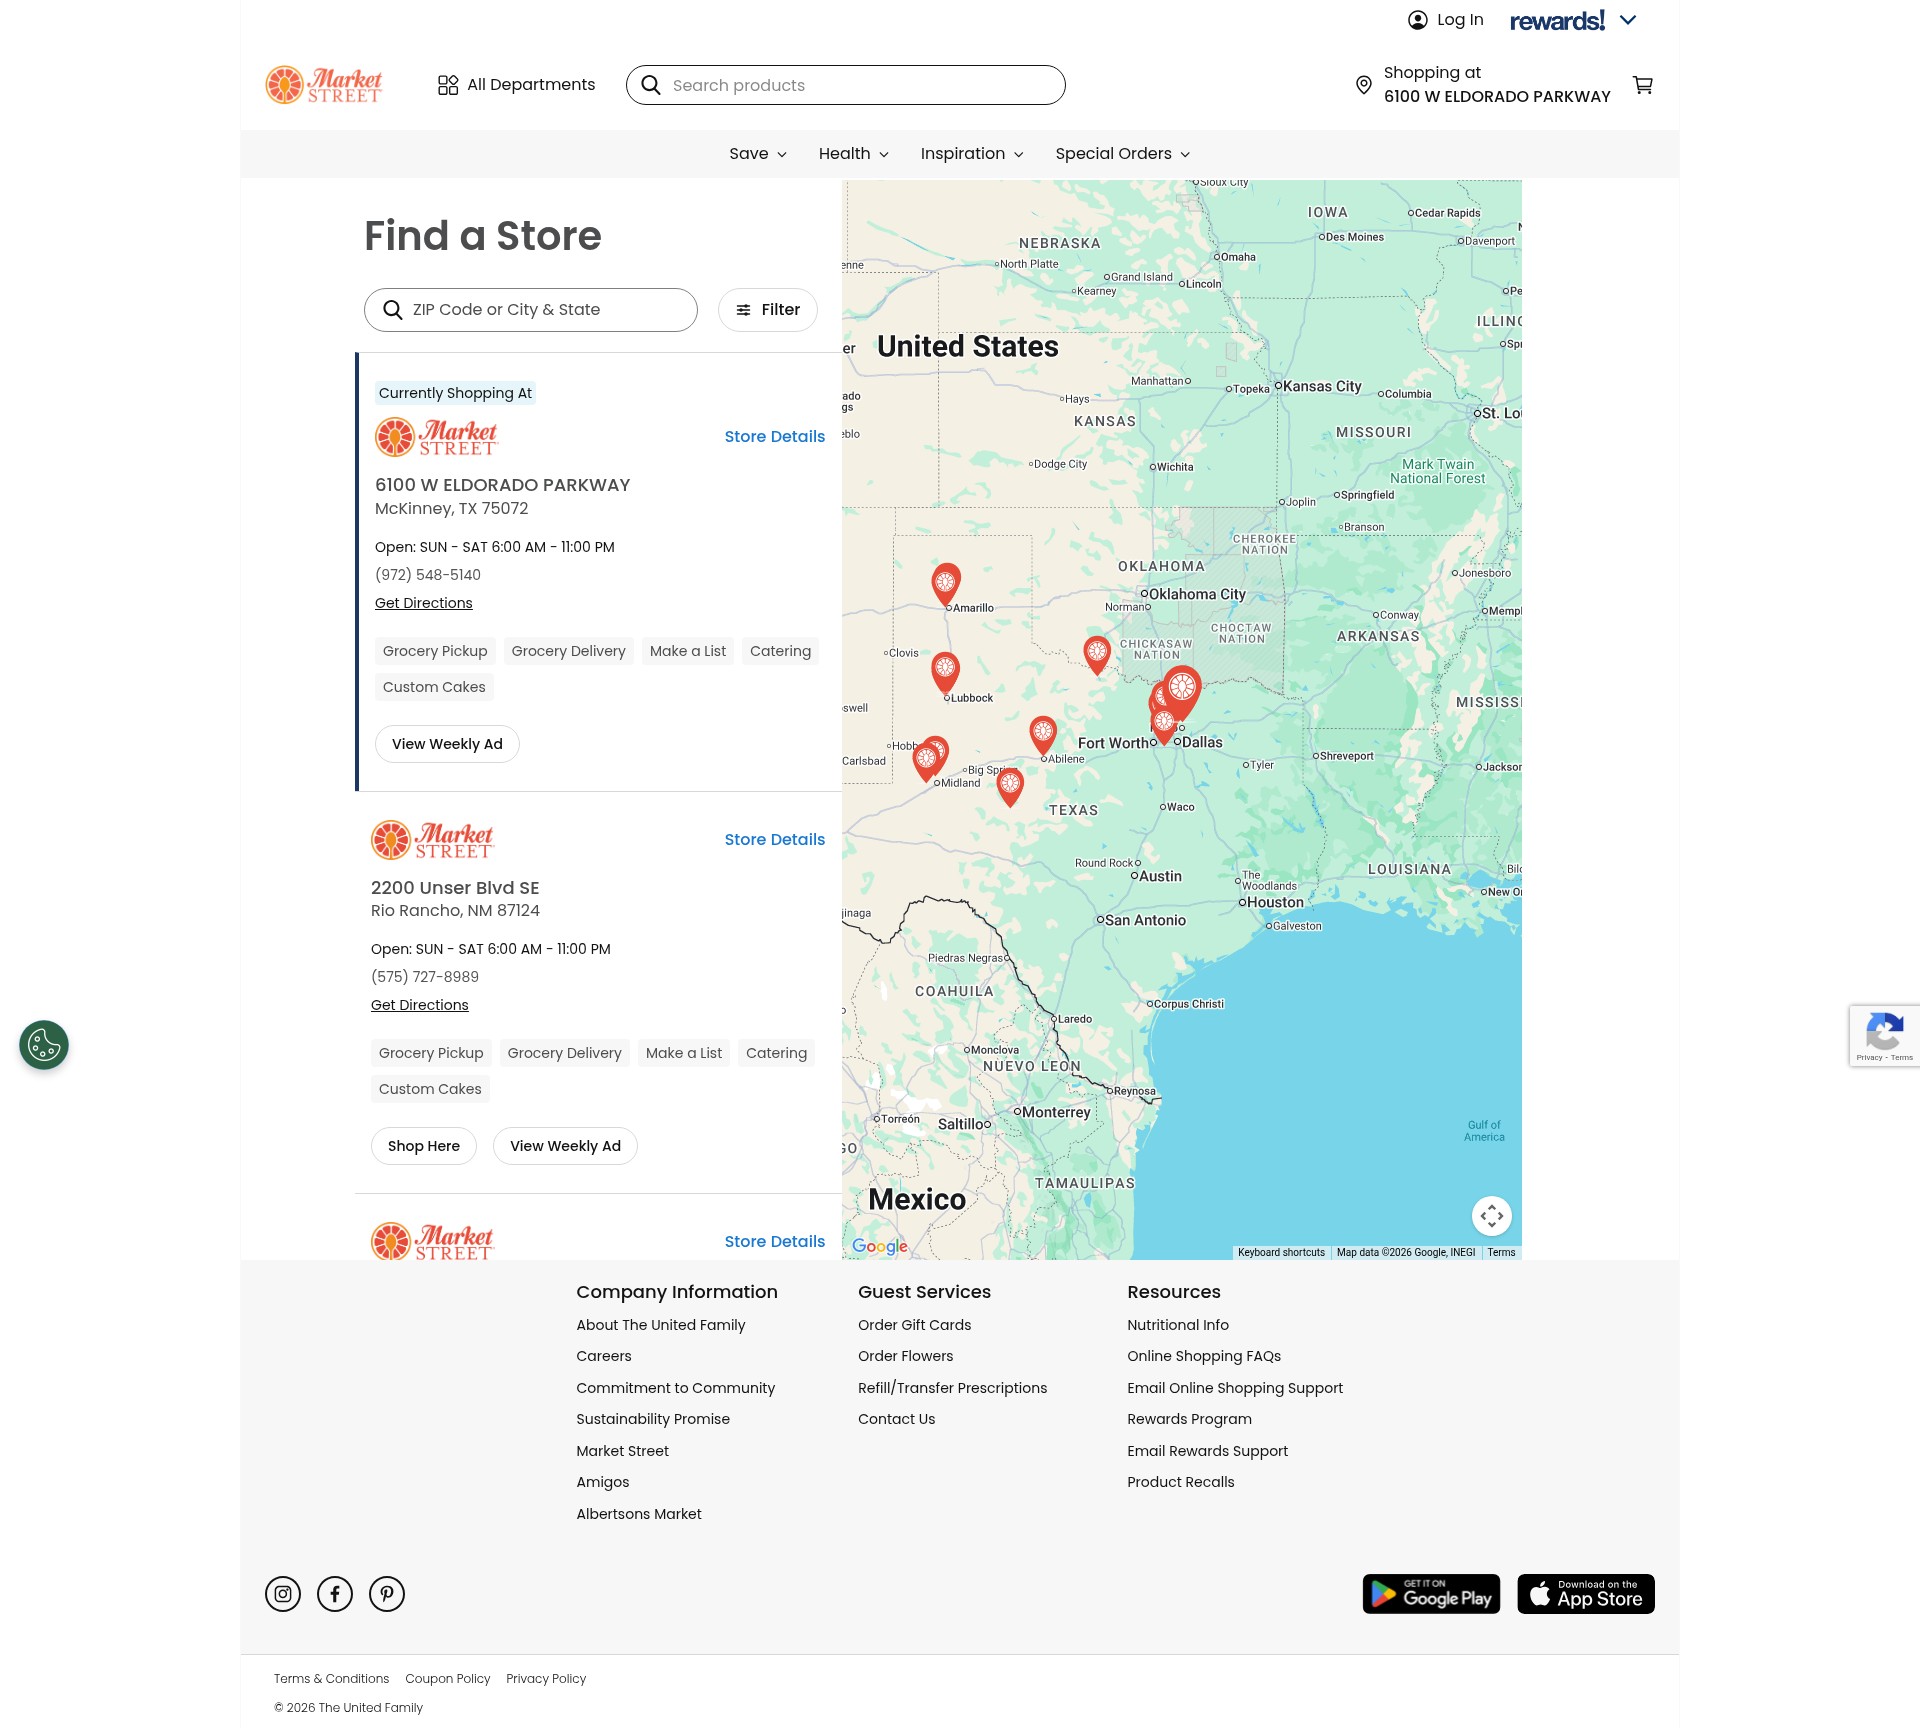
Task: View Weekly Ad for McKinney store
Action: [x=447, y=744]
